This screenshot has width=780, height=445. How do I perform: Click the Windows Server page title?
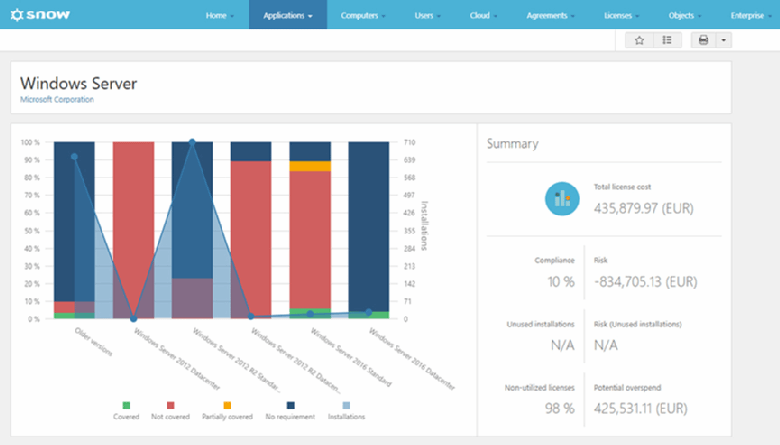pos(79,83)
